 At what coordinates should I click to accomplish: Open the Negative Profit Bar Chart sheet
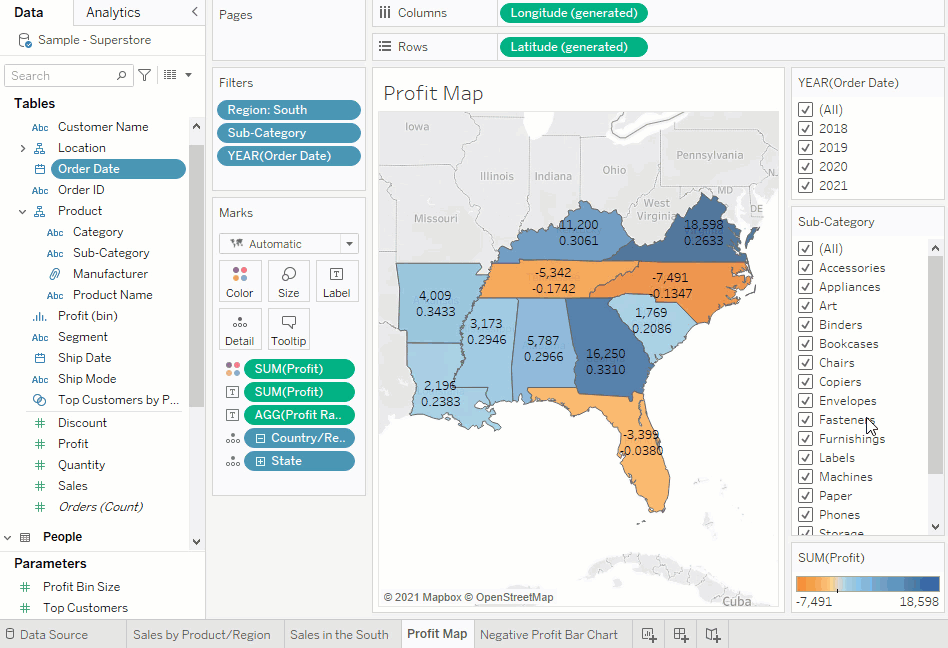click(548, 634)
